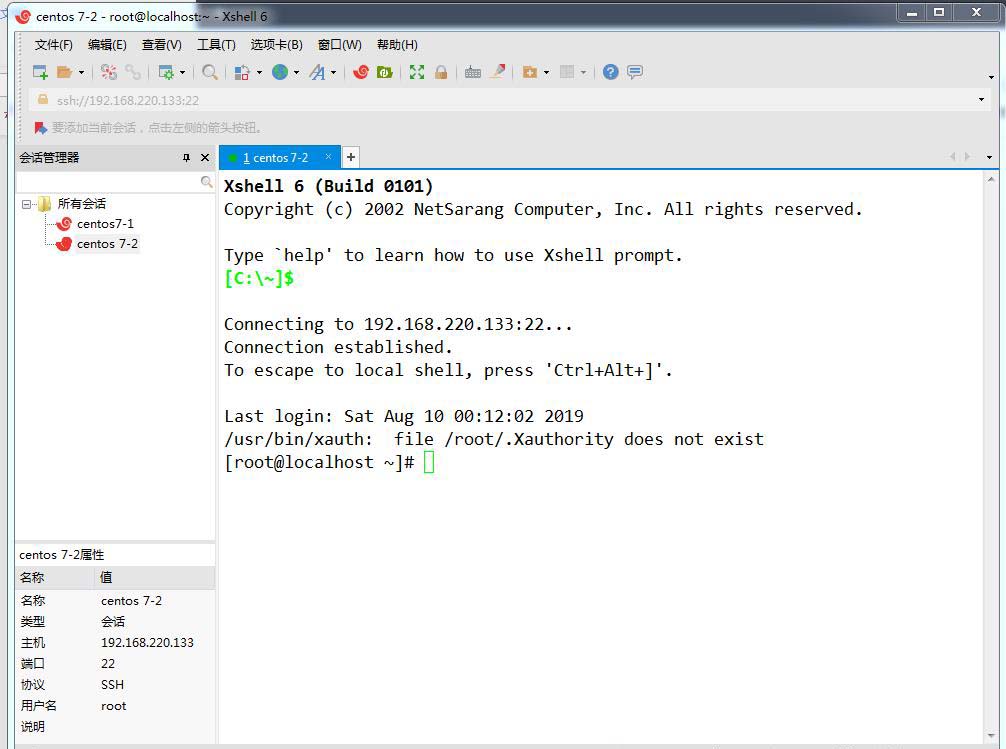The image size is (1006, 749).
Task: Close the centos 7-2 tab
Action: 328,157
